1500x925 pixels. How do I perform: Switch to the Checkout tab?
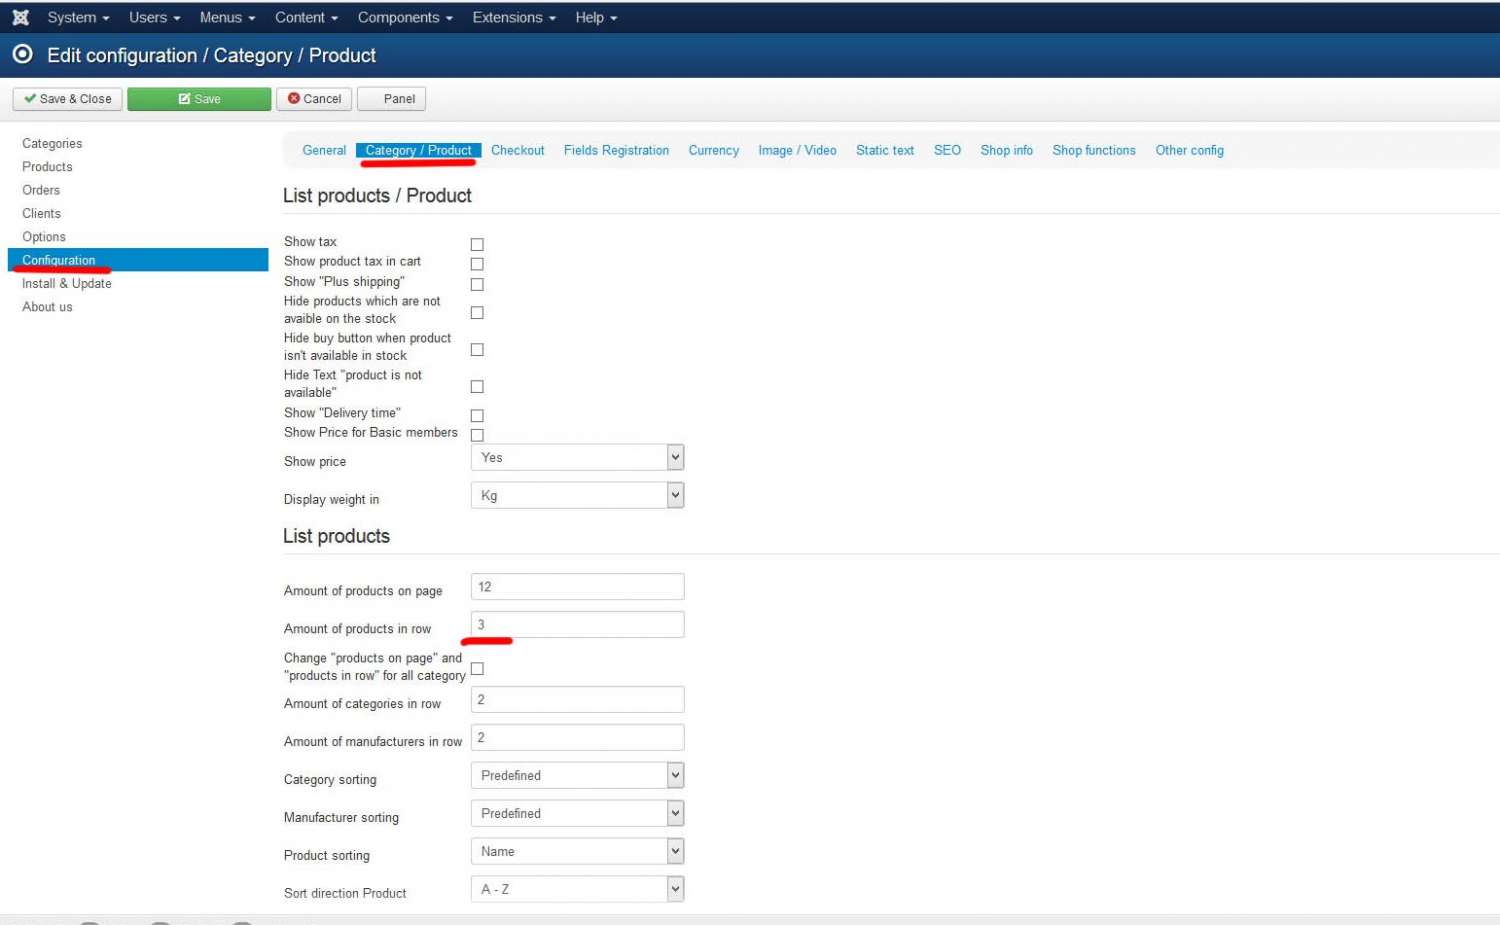pyautogui.click(x=517, y=150)
